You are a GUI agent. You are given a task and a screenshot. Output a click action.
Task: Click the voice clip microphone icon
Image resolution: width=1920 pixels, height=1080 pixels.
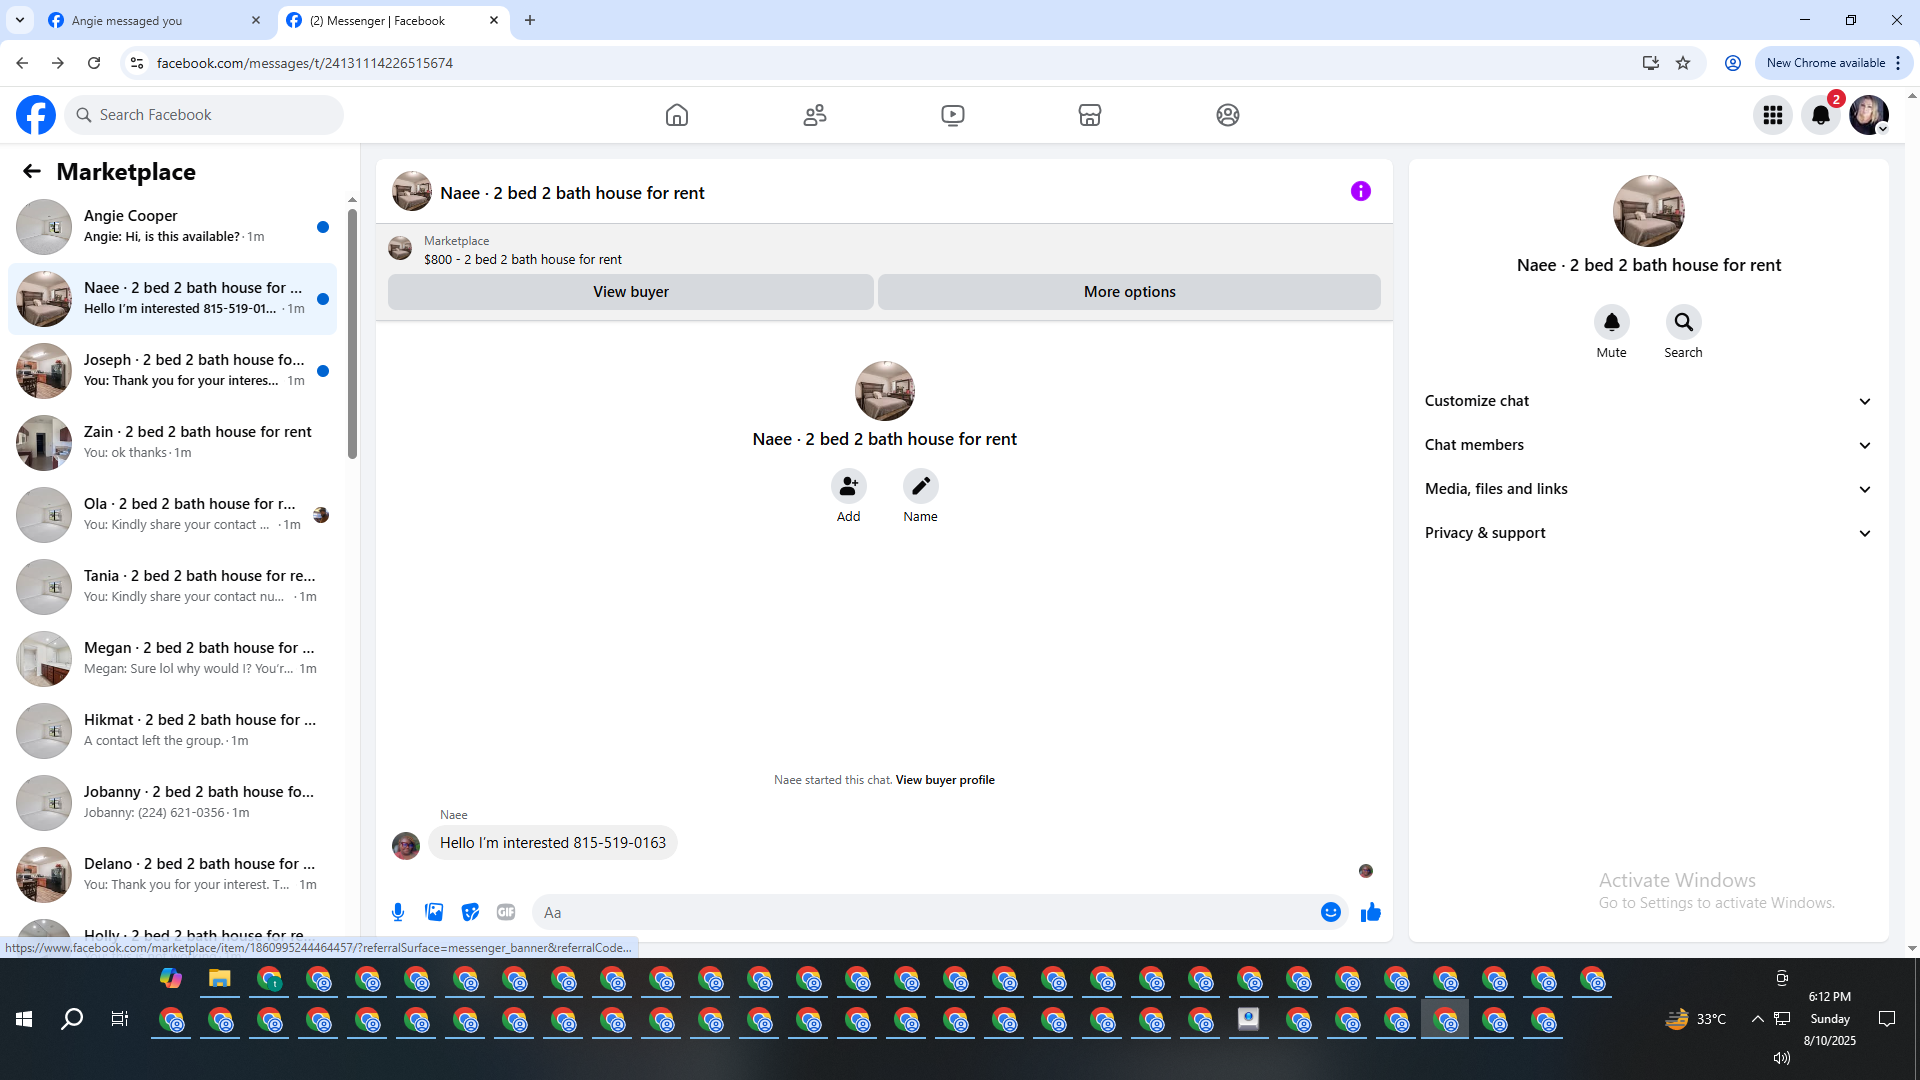398,912
